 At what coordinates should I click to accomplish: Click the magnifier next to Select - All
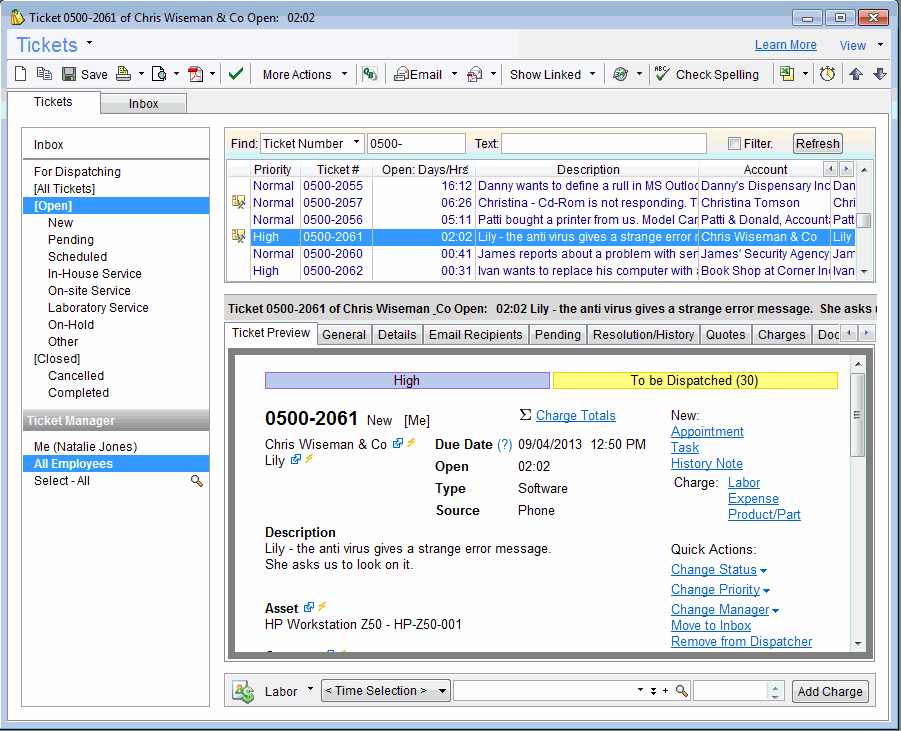197,481
